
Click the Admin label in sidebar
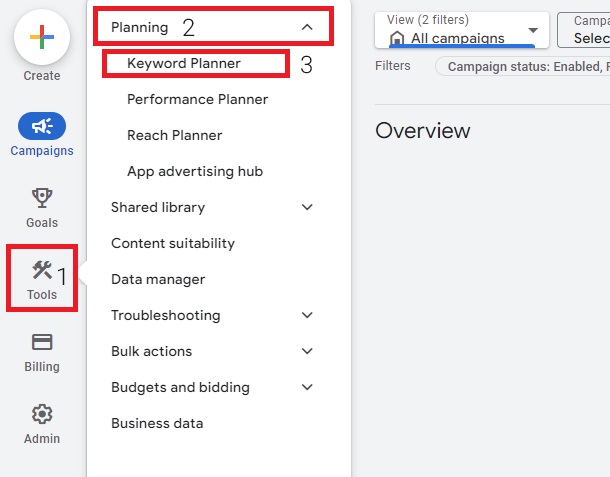point(42,438)
